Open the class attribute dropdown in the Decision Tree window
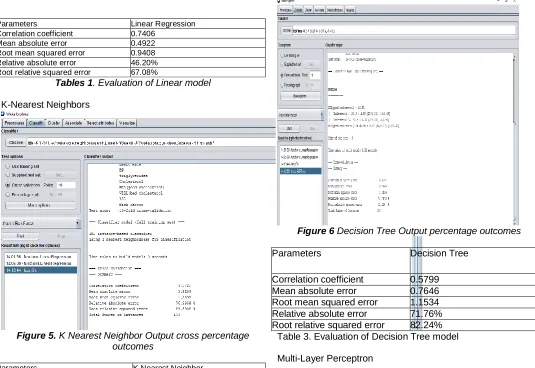The image size is (535, 368). click(x=301, y=115)
